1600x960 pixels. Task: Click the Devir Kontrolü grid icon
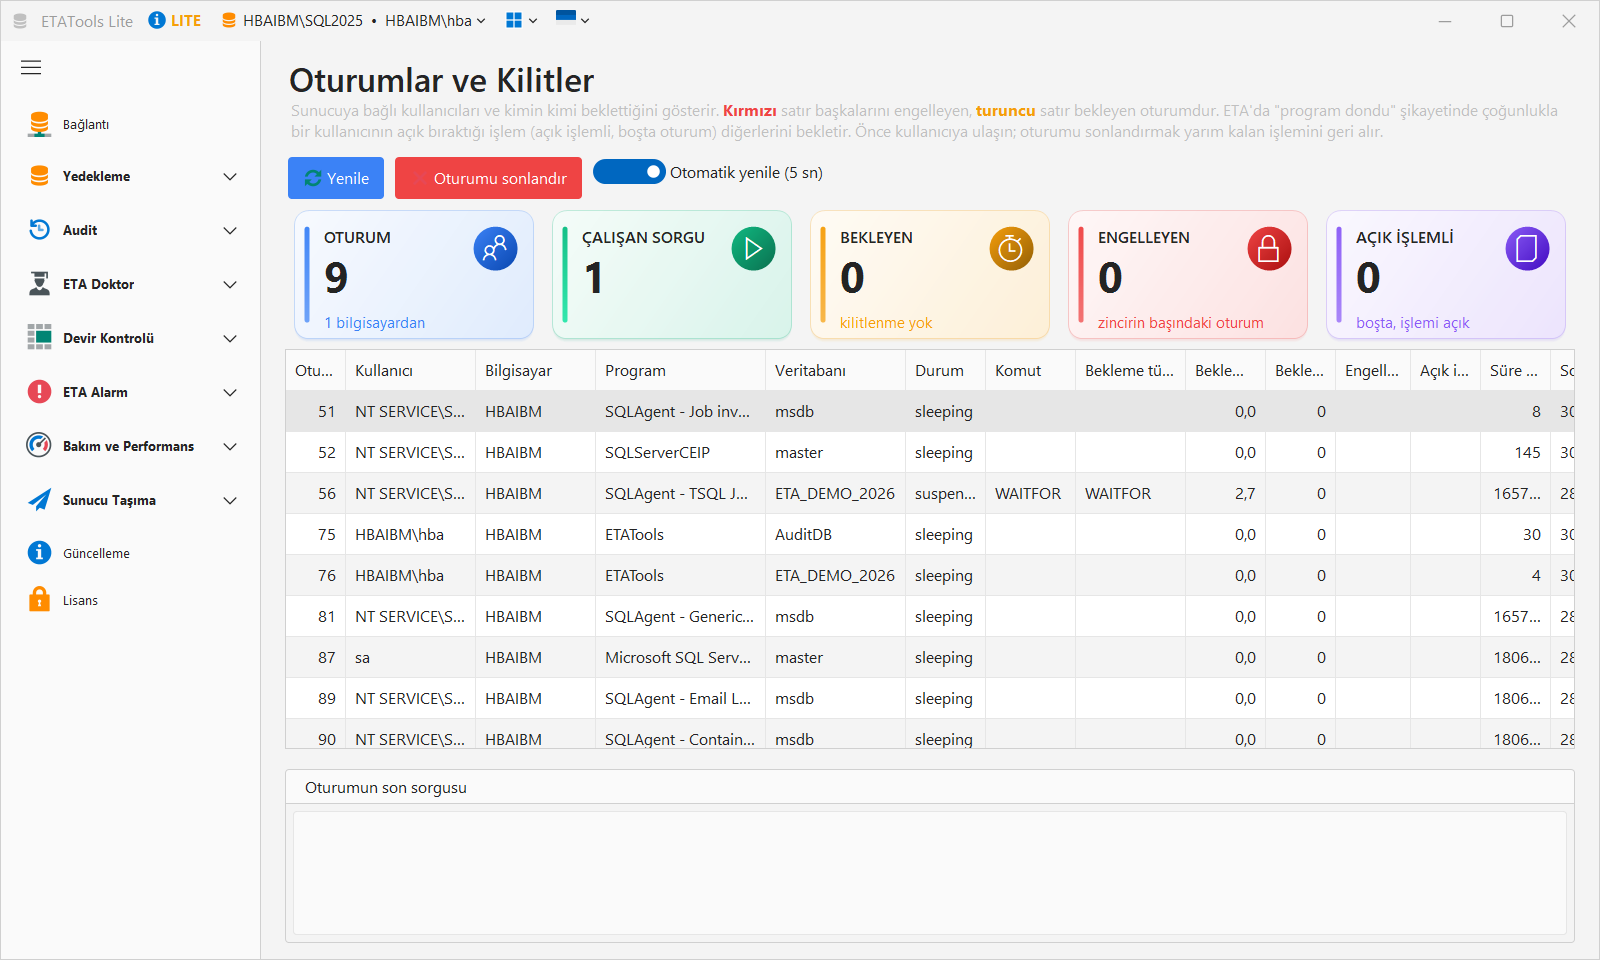[x=39, y=338]
